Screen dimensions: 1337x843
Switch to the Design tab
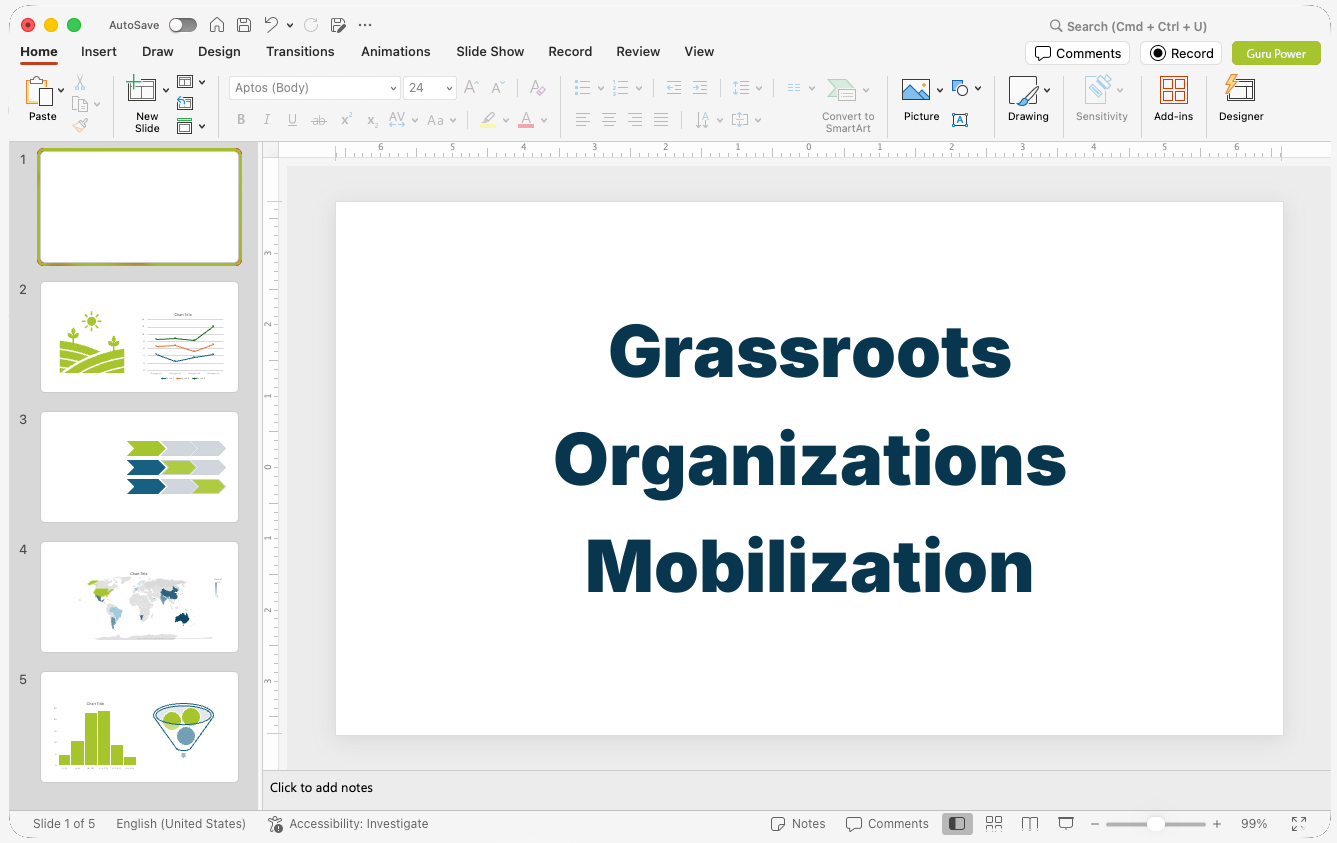(x=219, y=51)
